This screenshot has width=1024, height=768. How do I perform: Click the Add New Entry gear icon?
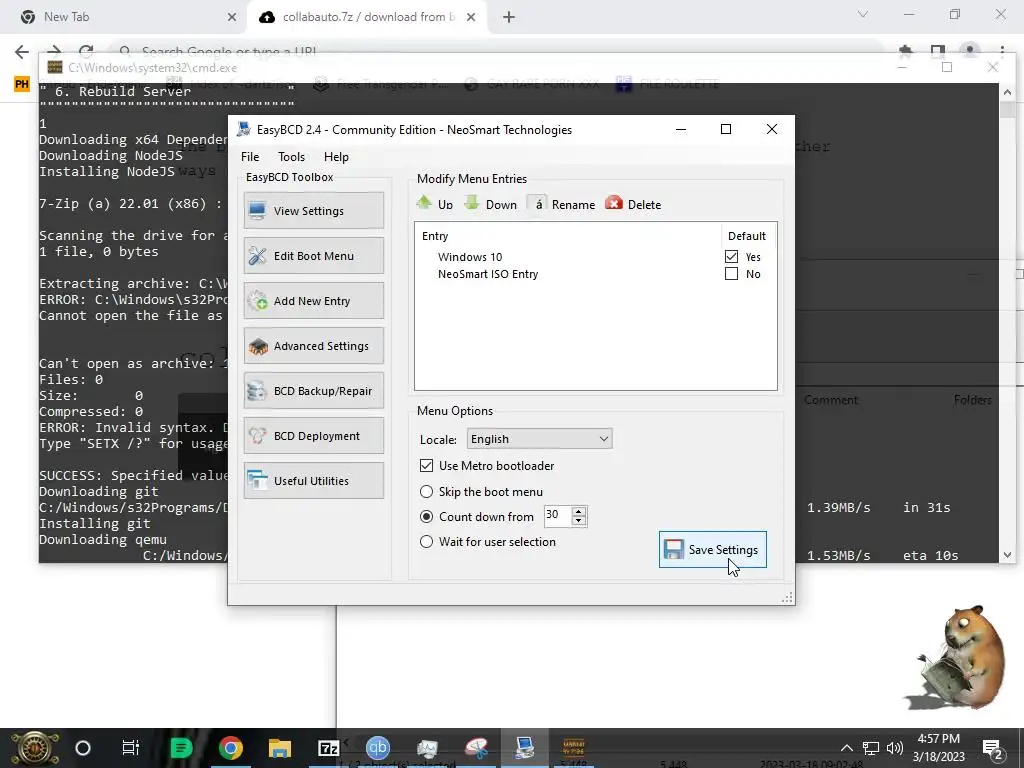point(257,300)
